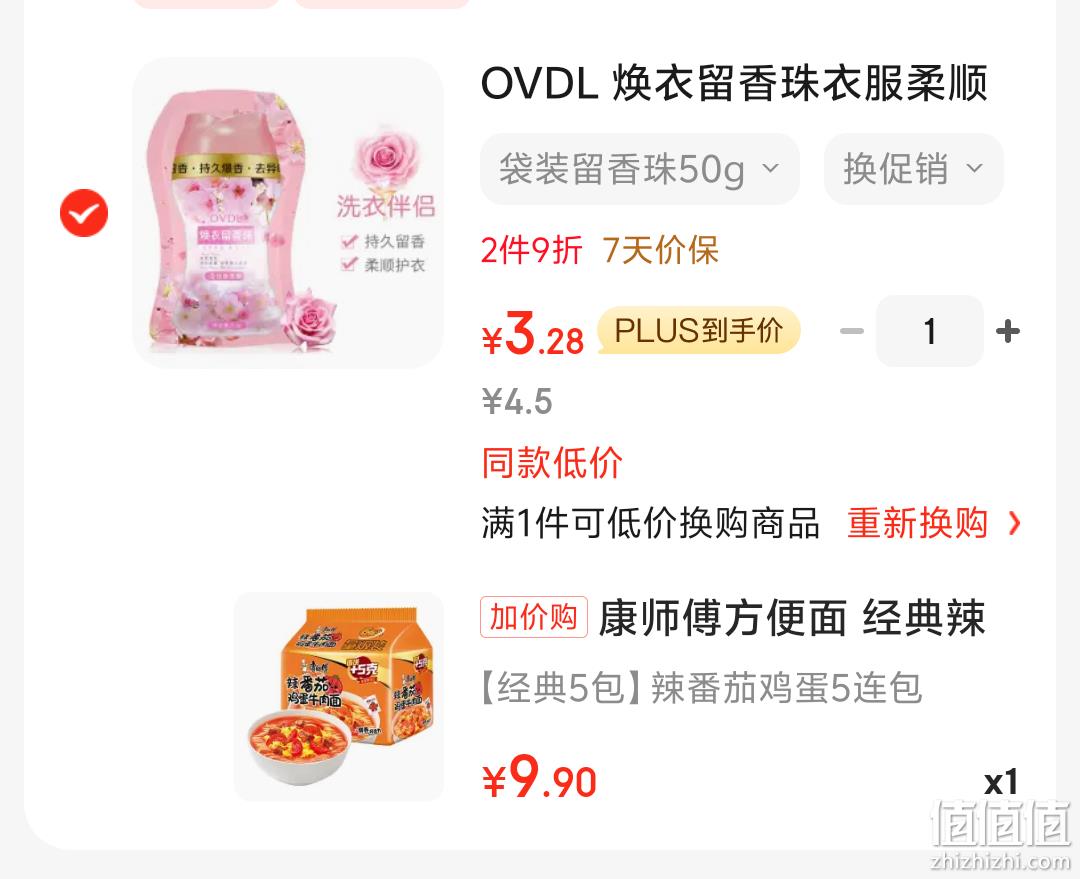Tap the PLUS到手价 badge

click(x=698, y=331)
